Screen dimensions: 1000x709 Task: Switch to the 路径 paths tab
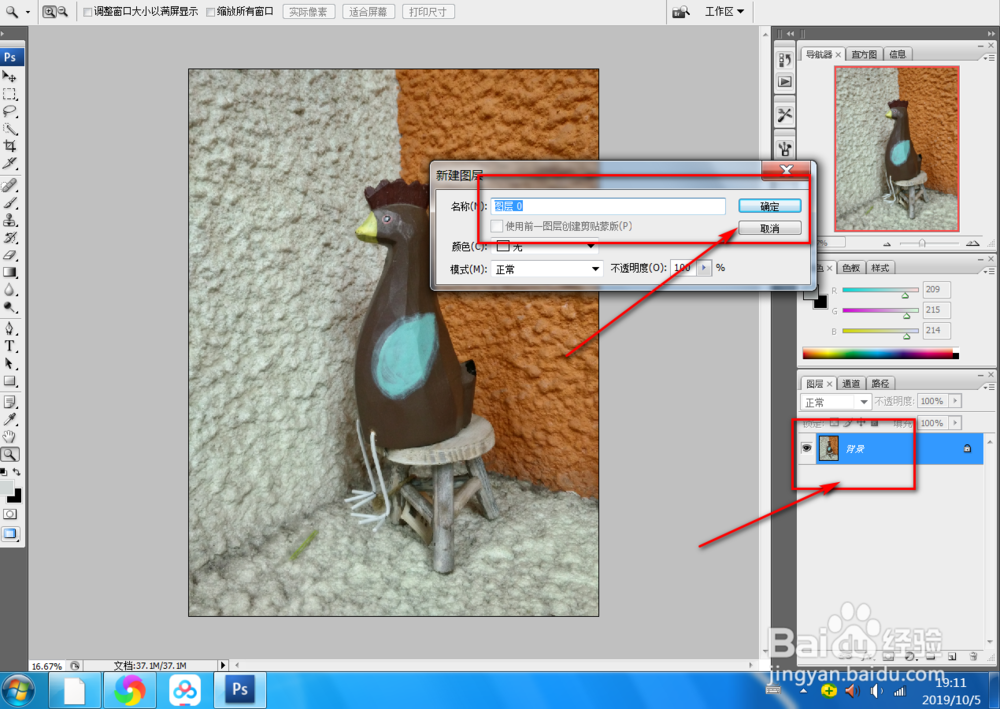[x=880, y=383]
